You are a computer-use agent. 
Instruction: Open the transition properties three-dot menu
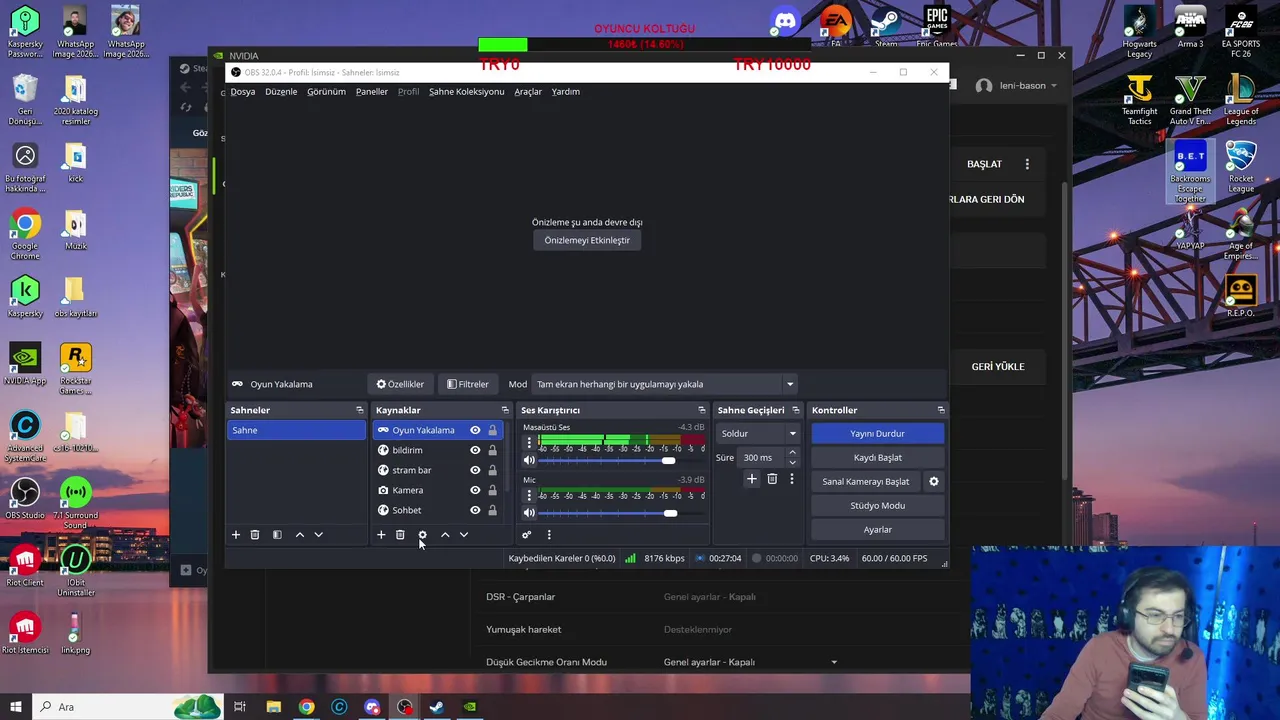(791, 479)
